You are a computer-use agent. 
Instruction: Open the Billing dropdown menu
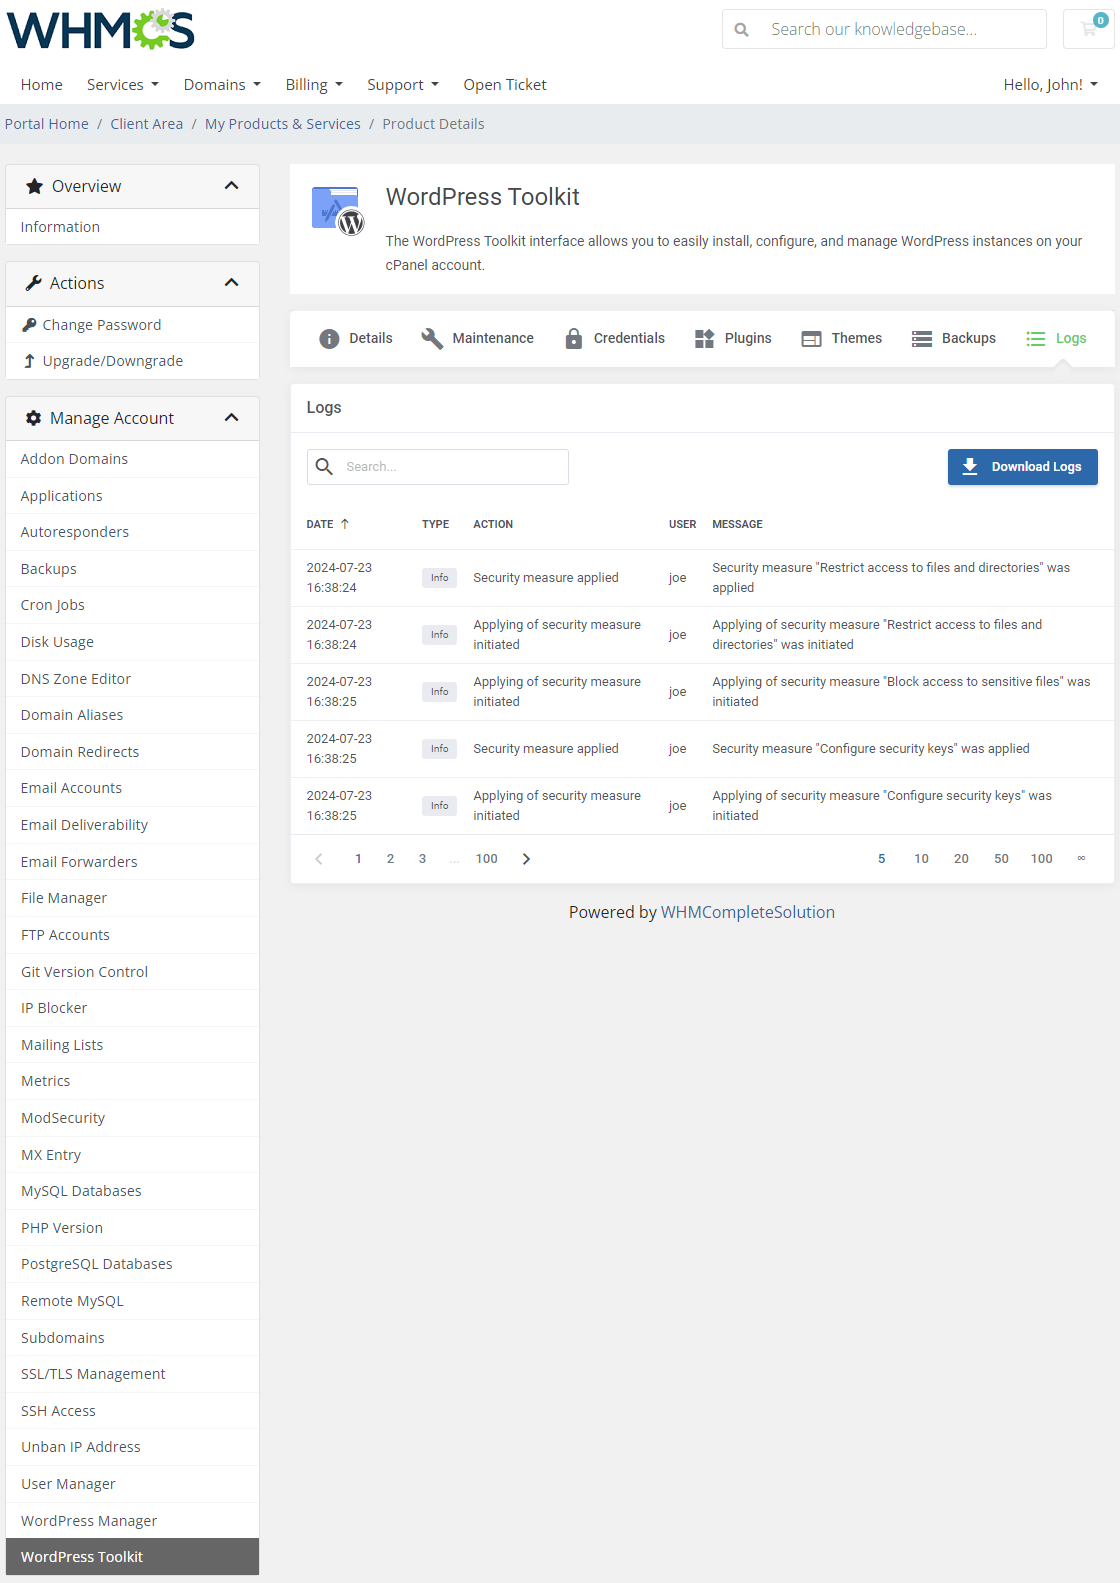tap(314, 85)
